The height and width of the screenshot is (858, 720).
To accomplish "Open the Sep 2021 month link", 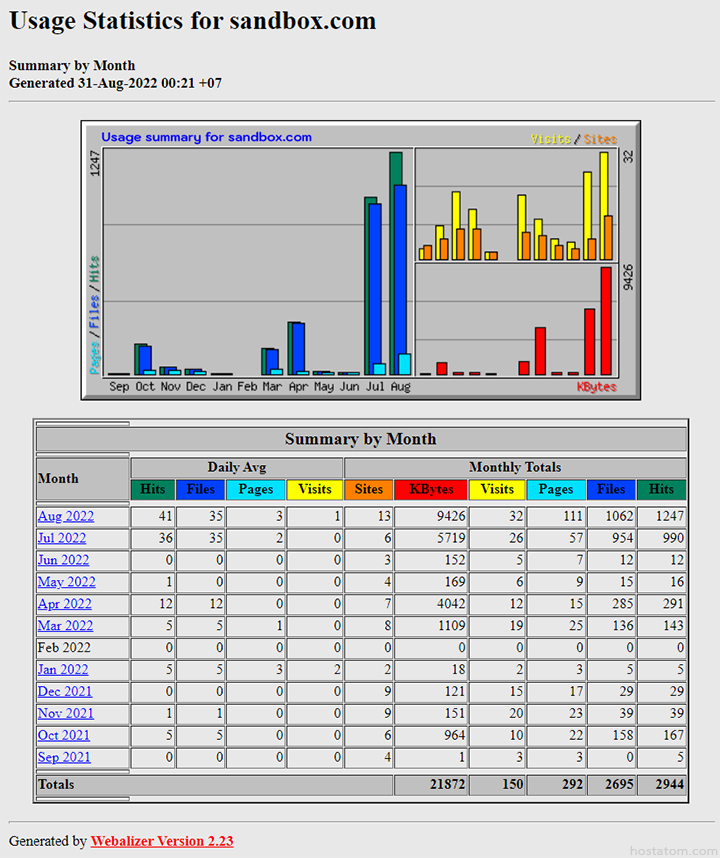I will coord(64,758).
